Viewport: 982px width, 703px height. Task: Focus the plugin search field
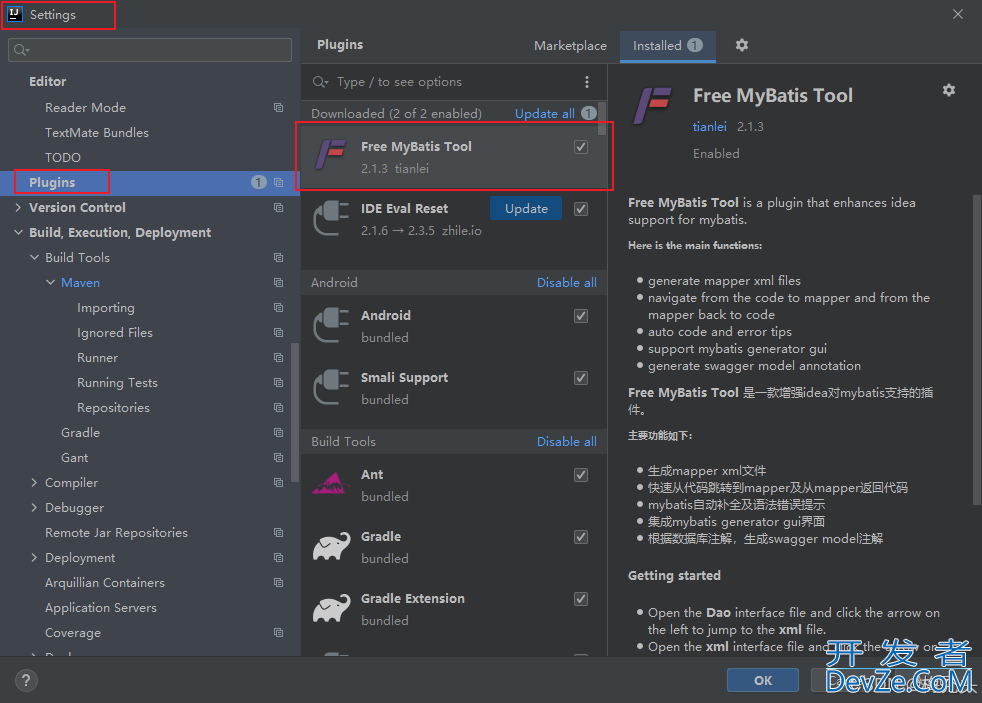pyautogui.click(x=454, y=82)
